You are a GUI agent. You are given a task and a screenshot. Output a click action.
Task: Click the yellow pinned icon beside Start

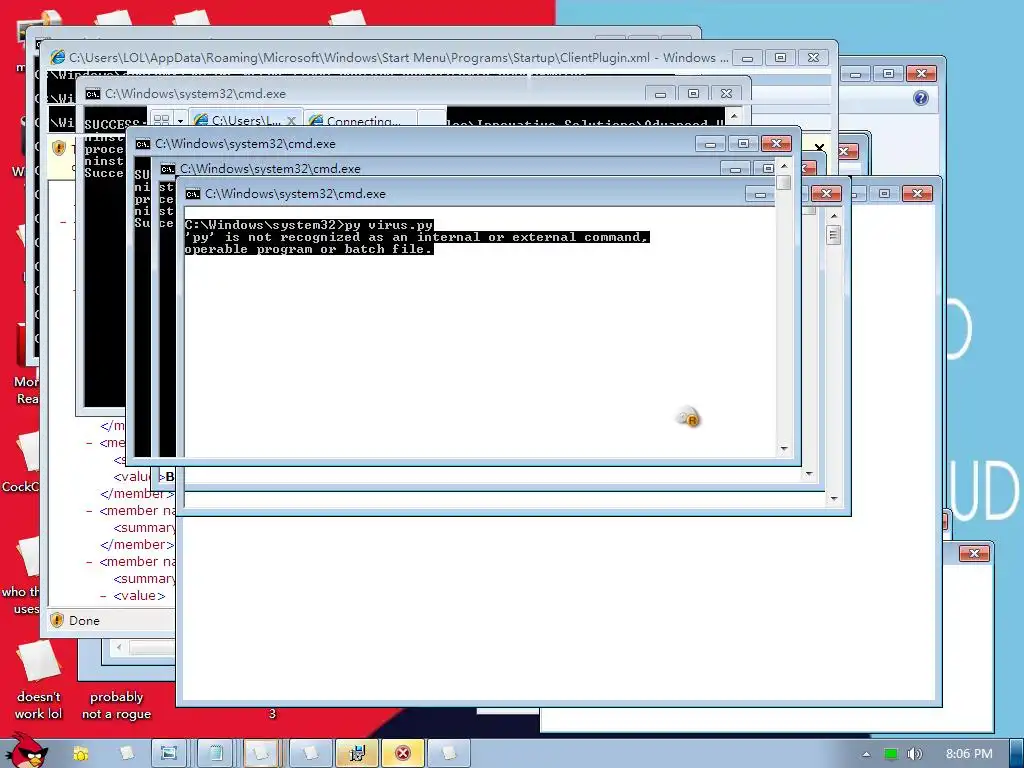tap(80, 754)
